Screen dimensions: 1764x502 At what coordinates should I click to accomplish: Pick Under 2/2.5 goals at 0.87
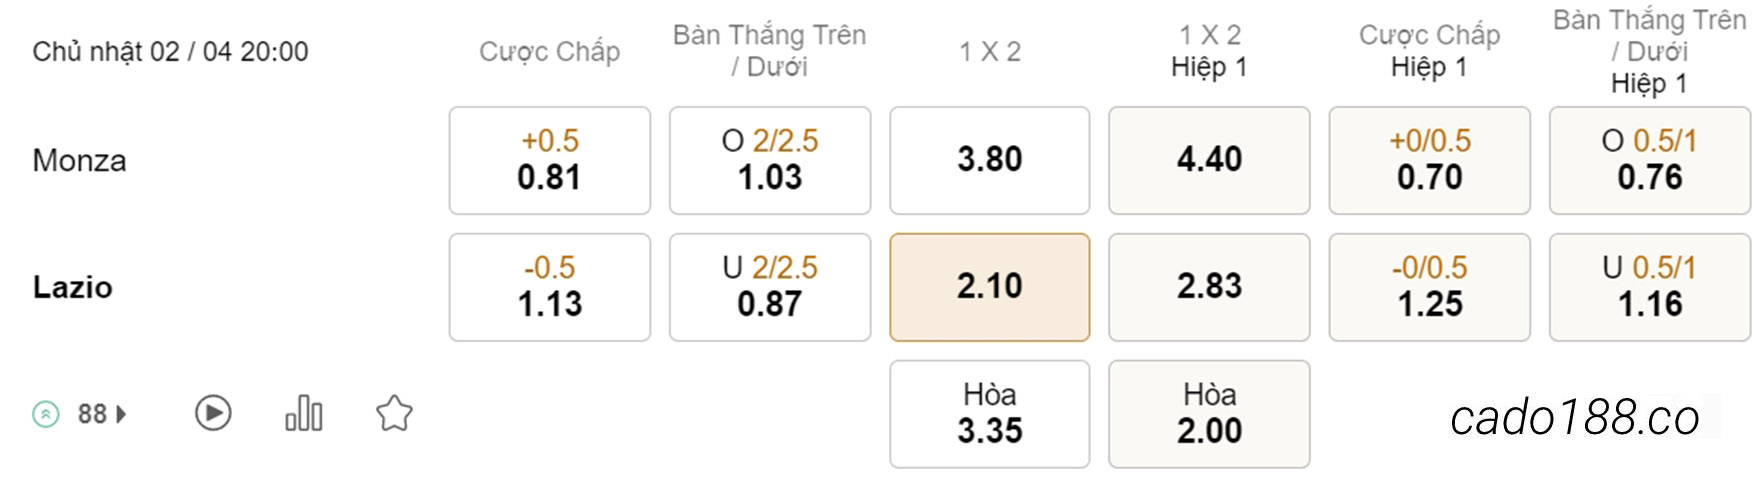[770, 287]
